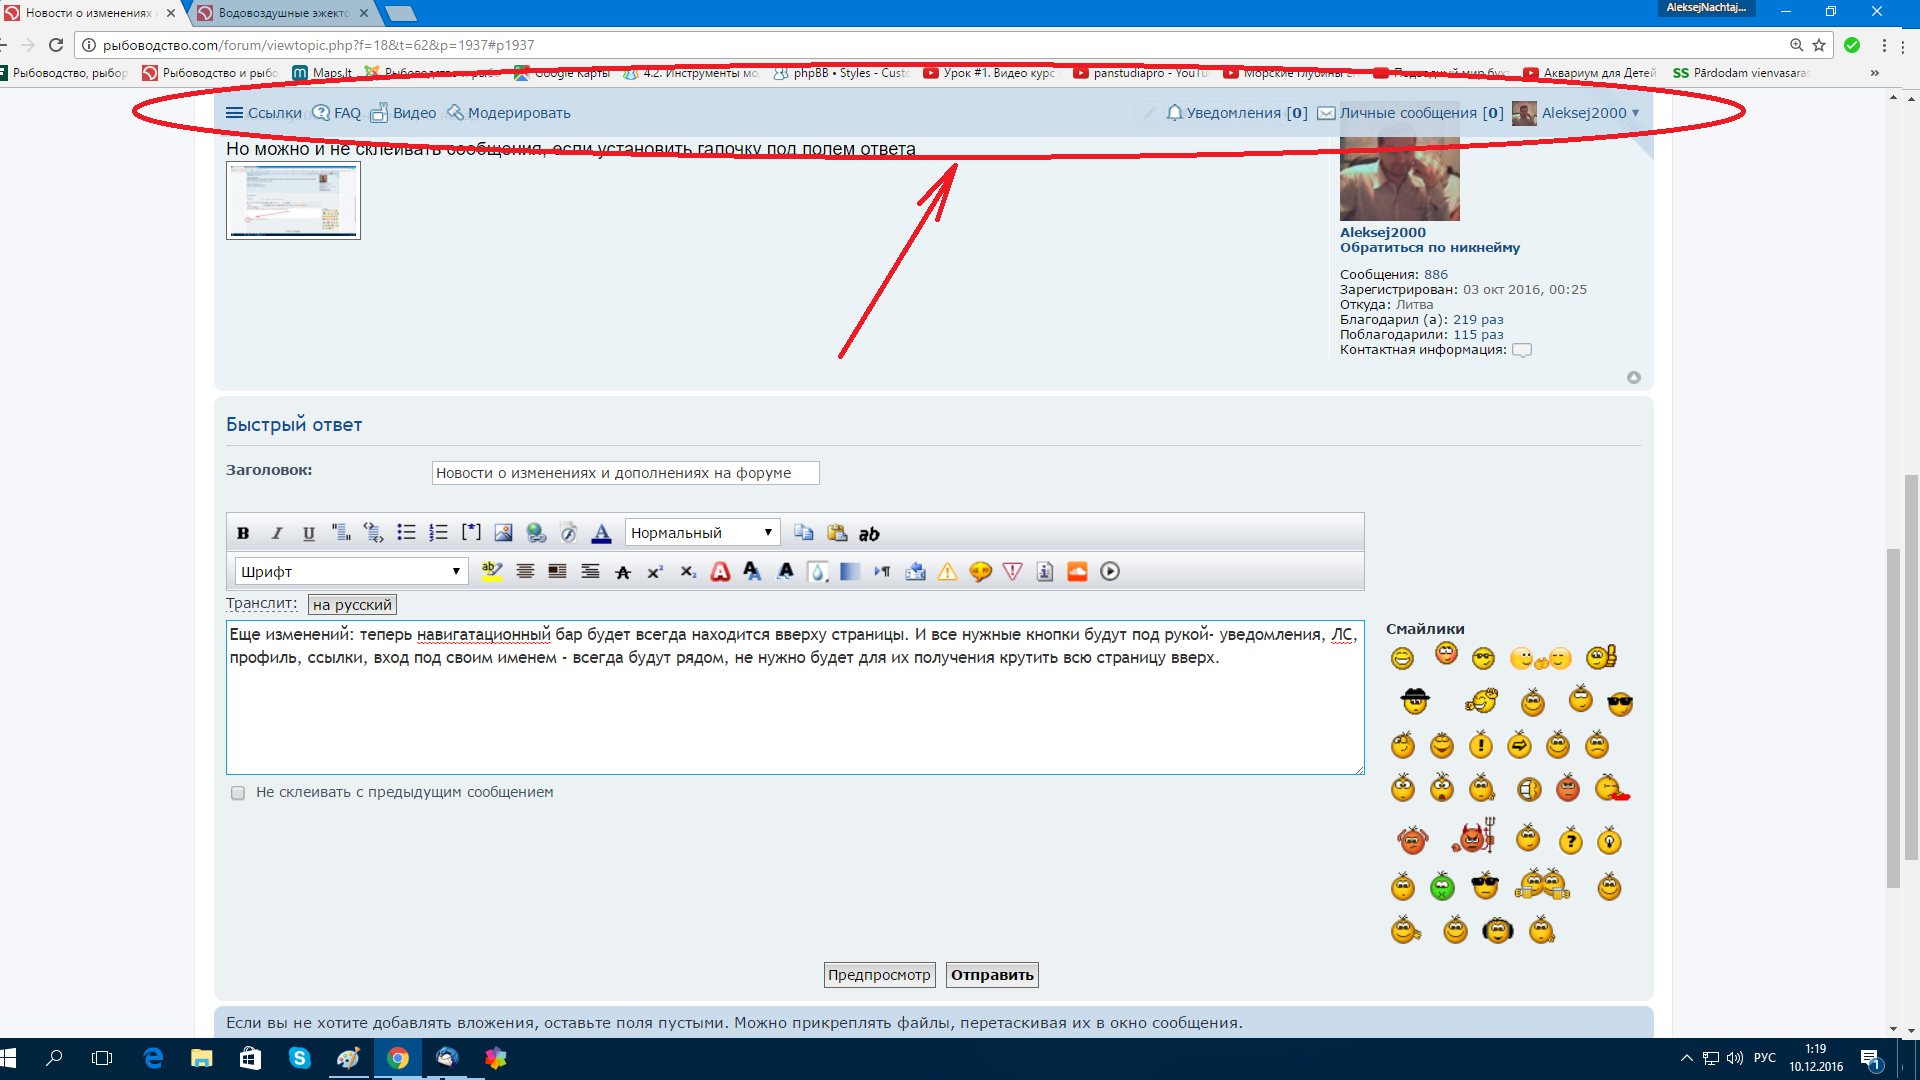Pick the font color tool

click(x=601, y=533)
